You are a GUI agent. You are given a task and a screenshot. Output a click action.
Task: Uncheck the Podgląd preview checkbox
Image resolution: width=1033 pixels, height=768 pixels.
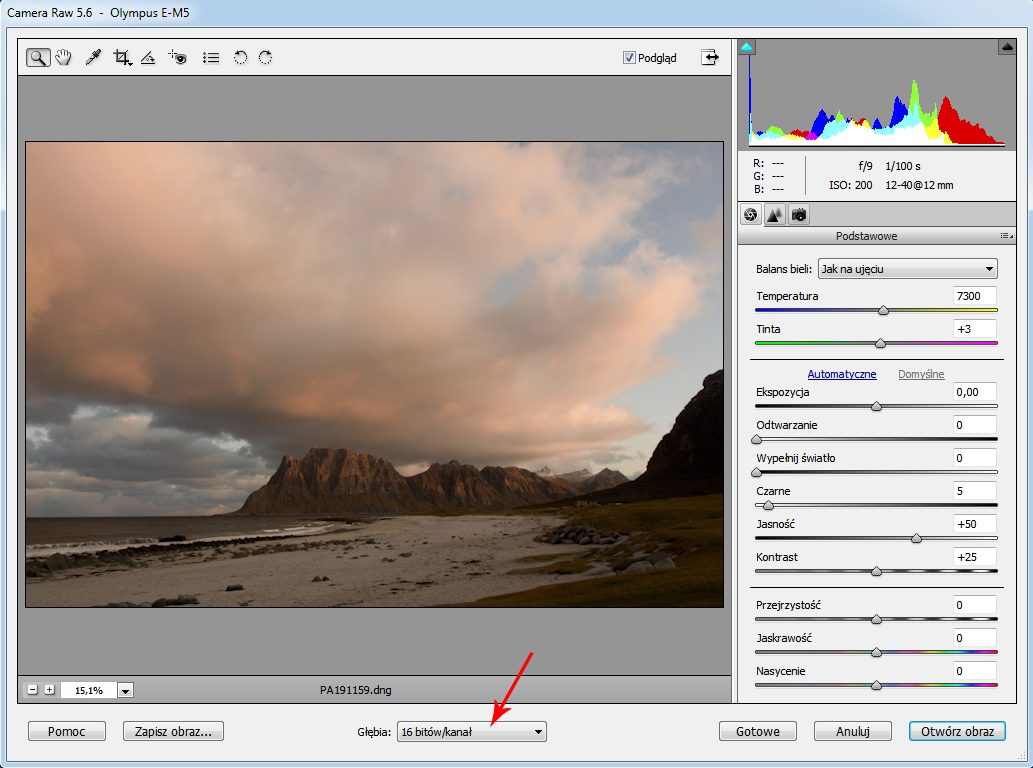tap(629, 58)
